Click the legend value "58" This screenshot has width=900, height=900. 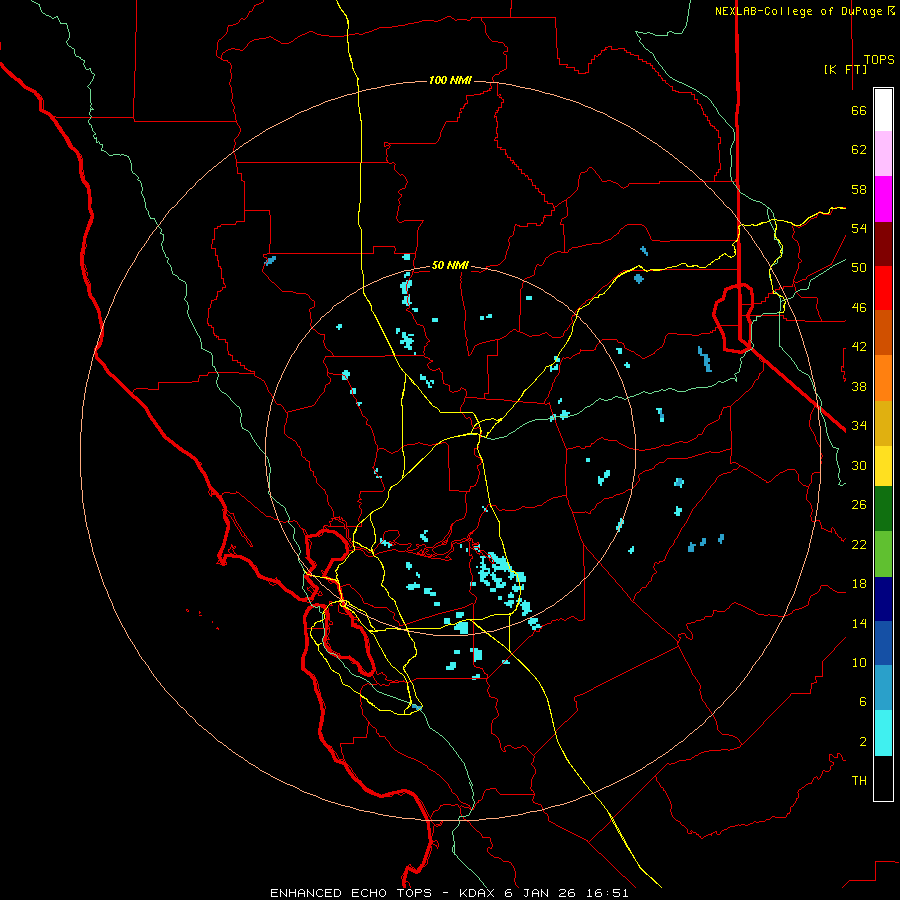tap(859, 189)
